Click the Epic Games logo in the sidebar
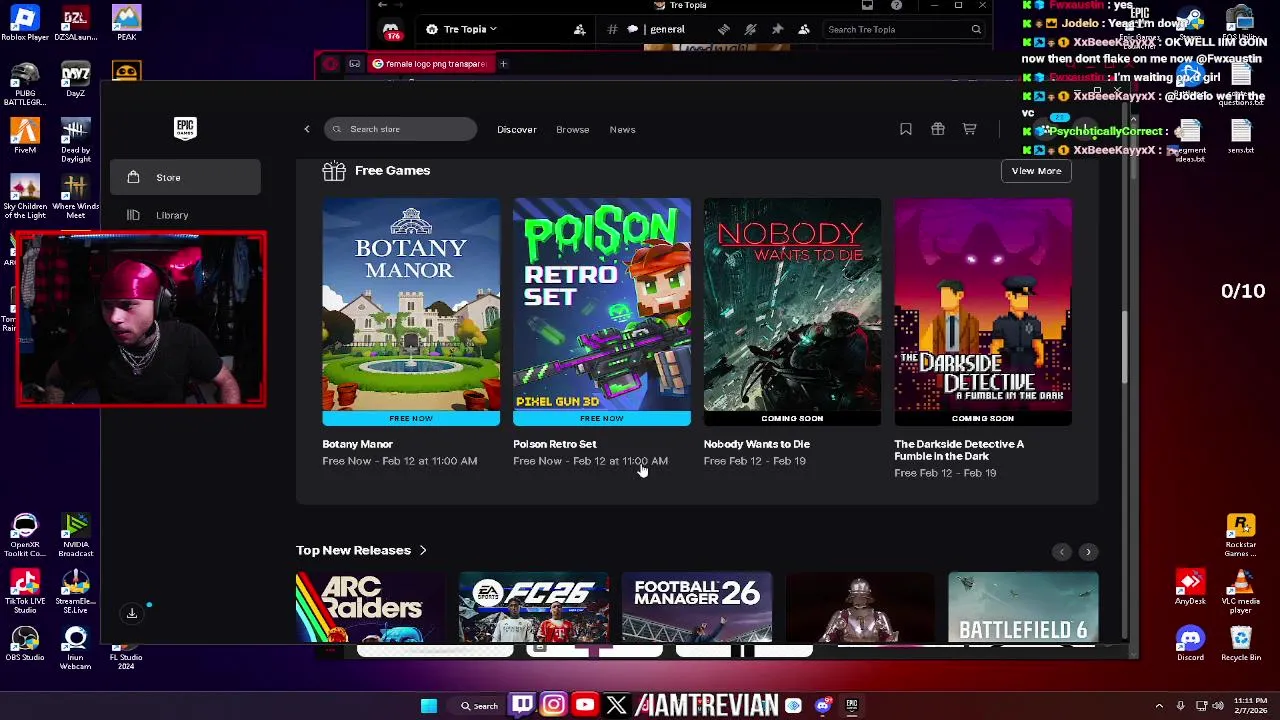The image size is (1280, 720). click(x=185, y=128)
